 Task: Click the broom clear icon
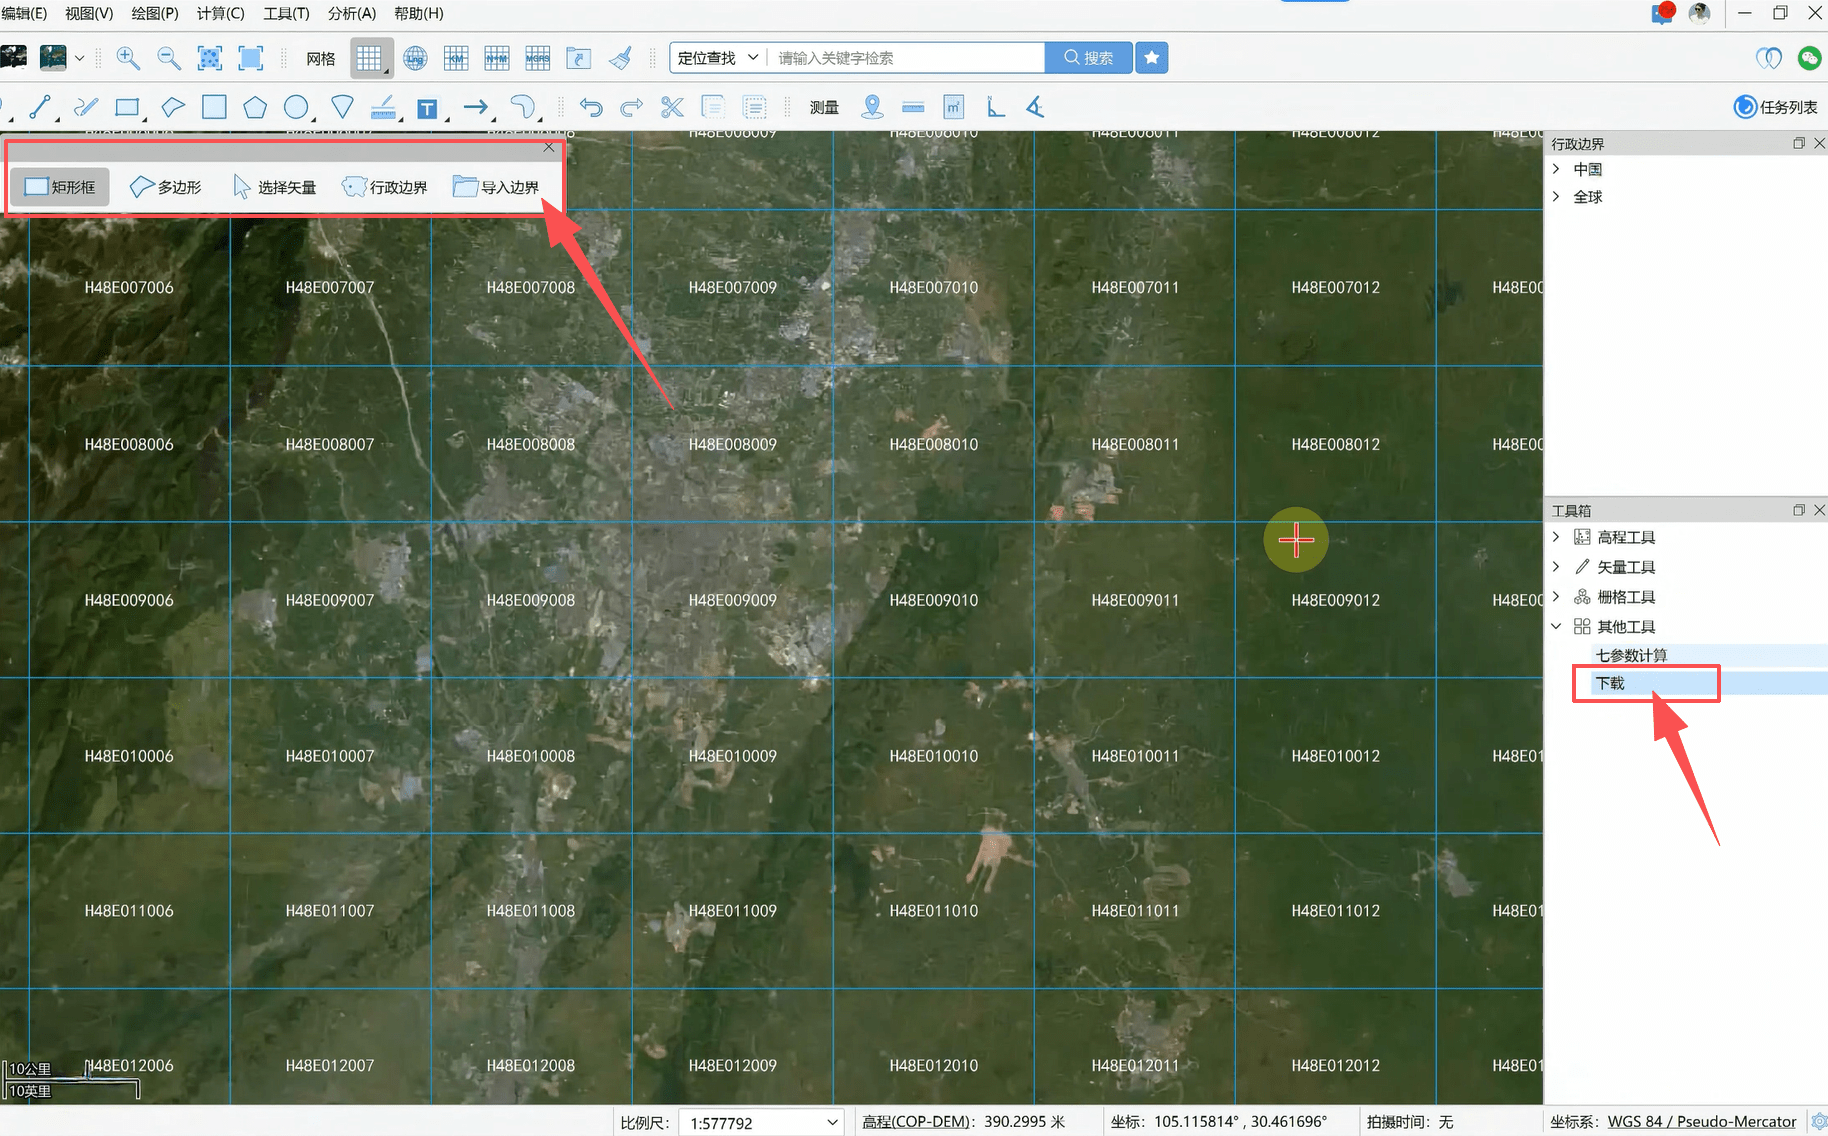[620, 58]
